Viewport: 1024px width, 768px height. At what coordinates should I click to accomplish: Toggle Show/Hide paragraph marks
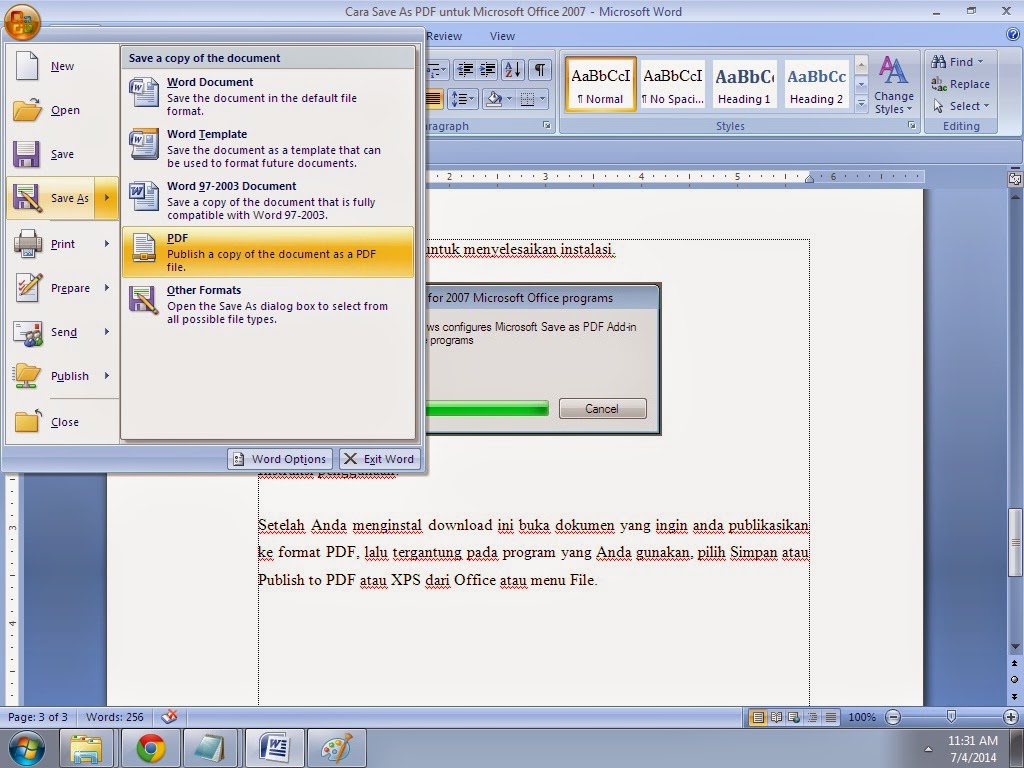pos(539,69)
